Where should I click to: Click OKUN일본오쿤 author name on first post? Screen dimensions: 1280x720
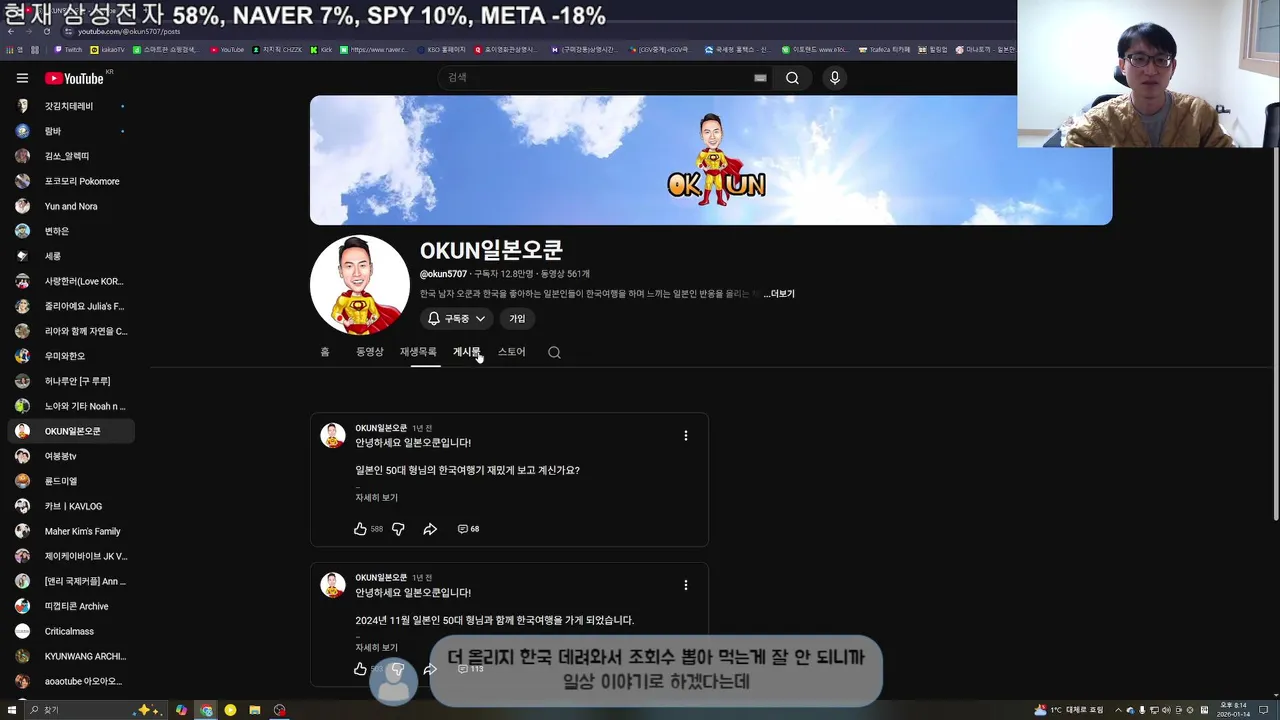381,428
